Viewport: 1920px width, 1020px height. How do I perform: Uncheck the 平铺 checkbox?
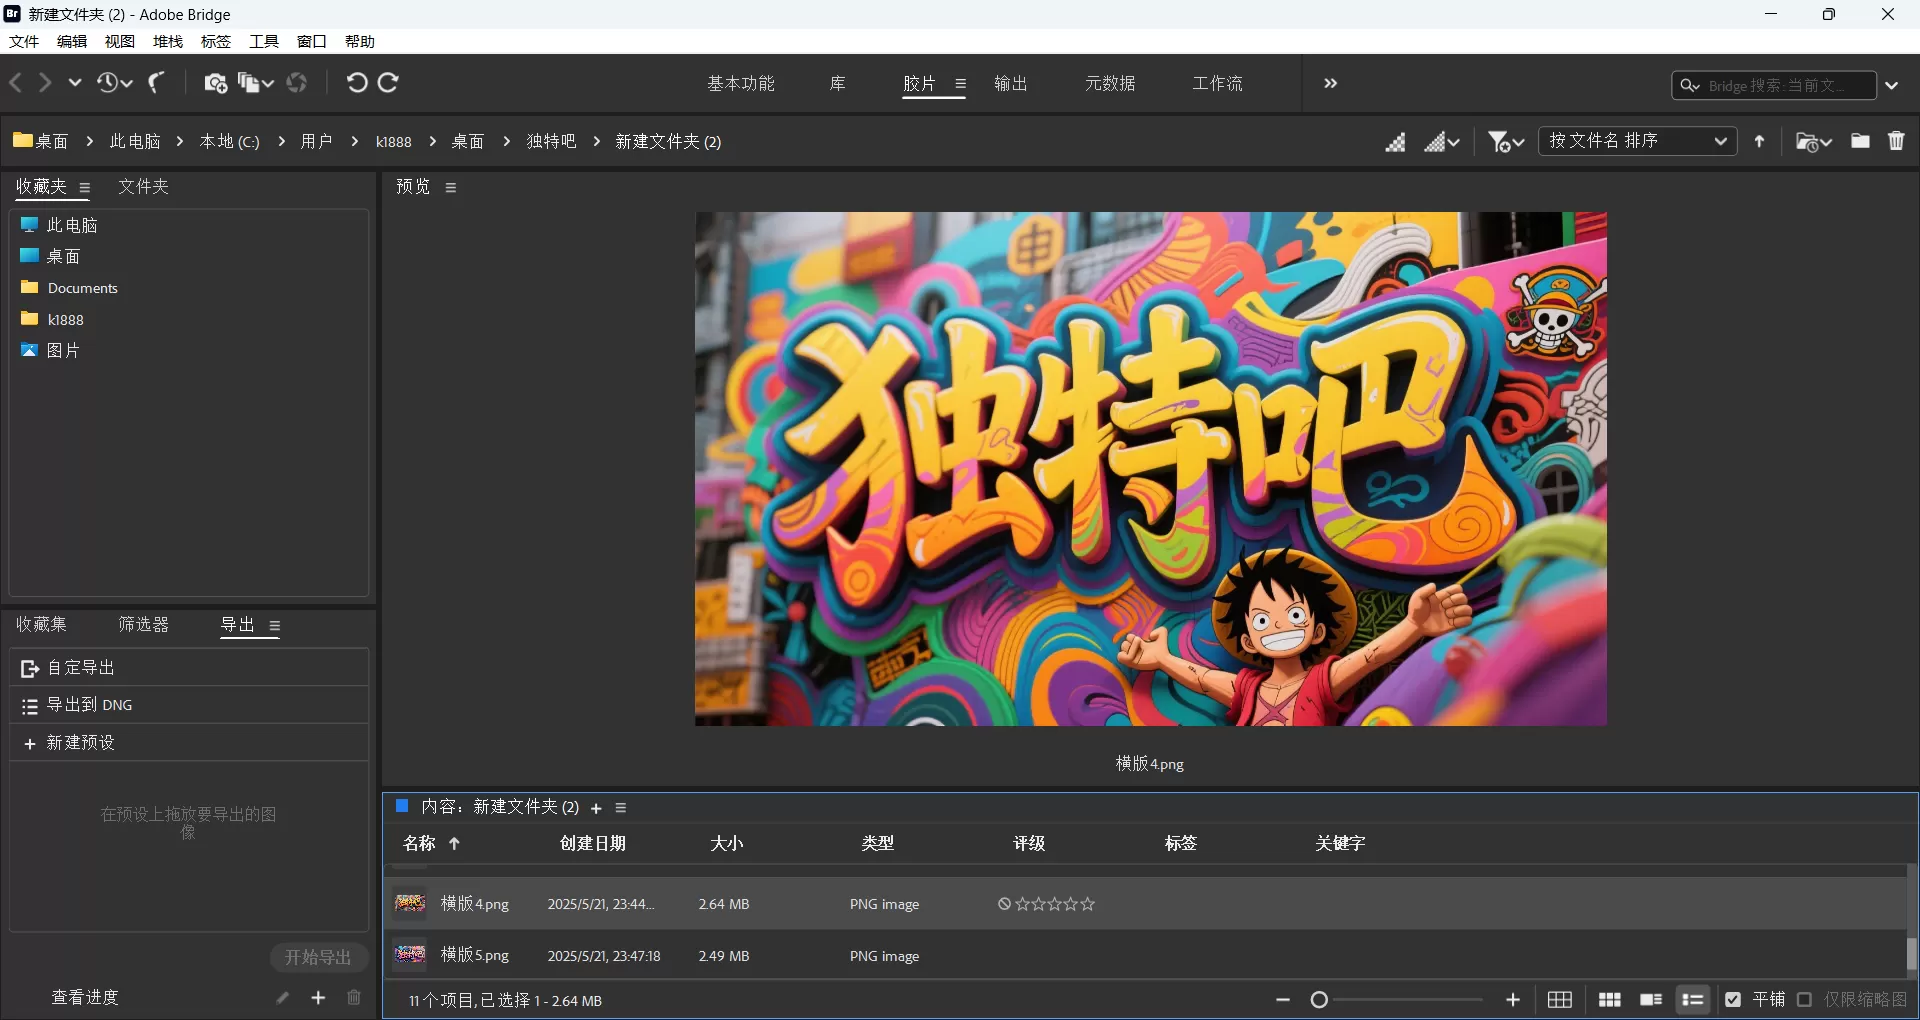point(1733,999)
